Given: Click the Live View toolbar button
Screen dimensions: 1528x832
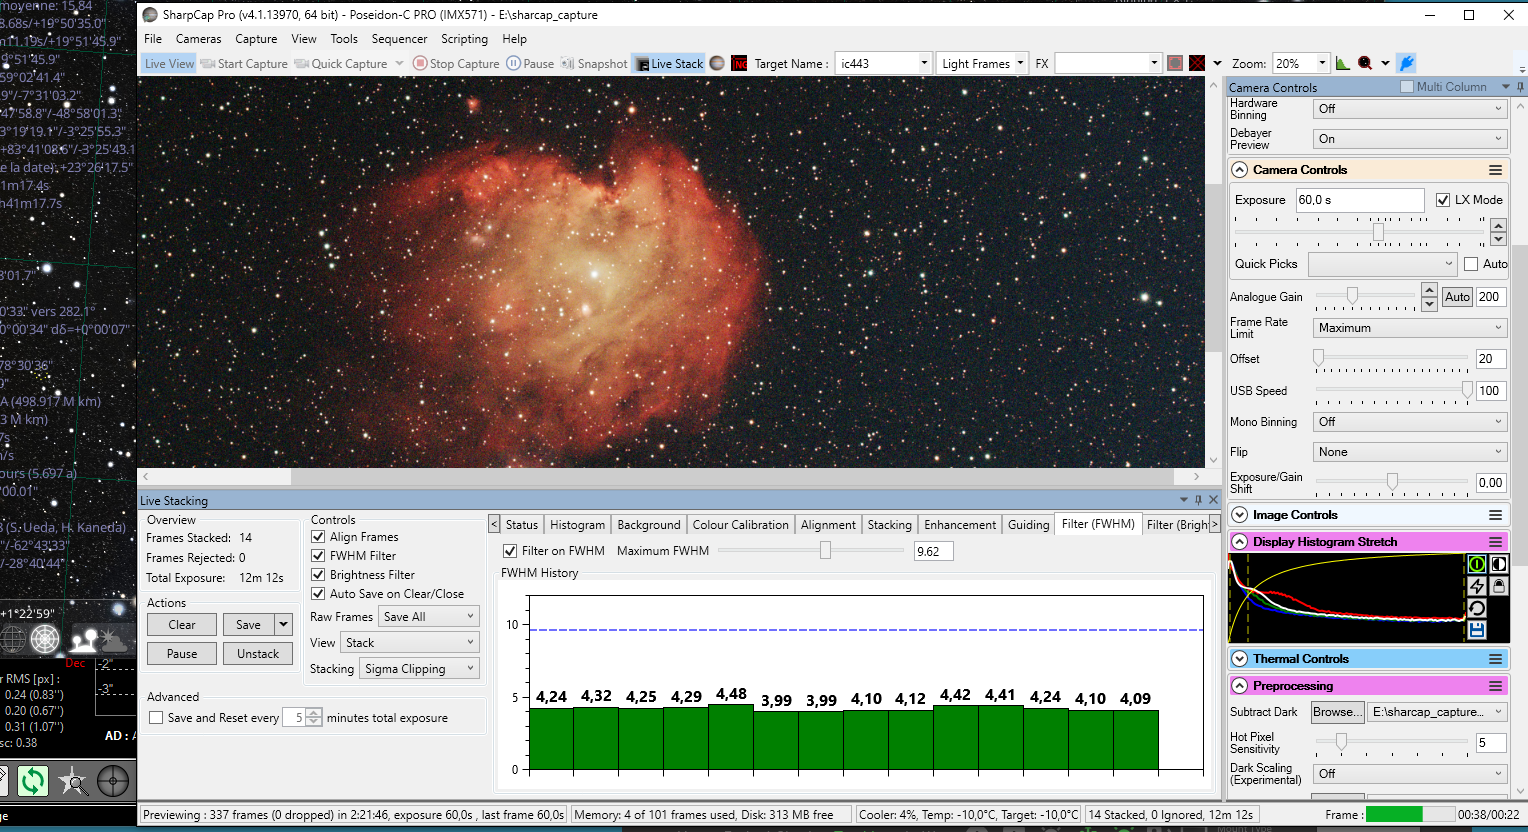Looking at the screenshot, I should pos(168,63).
